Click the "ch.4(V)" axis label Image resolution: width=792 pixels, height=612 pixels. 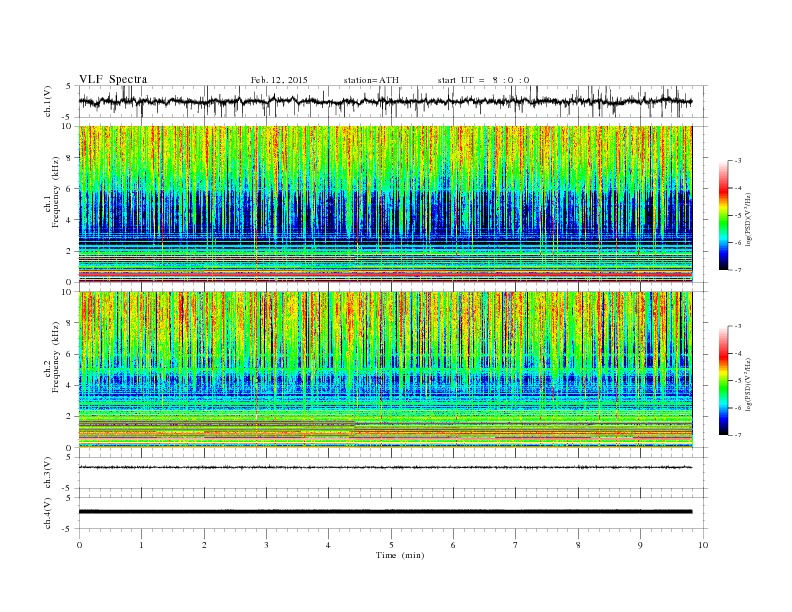[48, 513]
